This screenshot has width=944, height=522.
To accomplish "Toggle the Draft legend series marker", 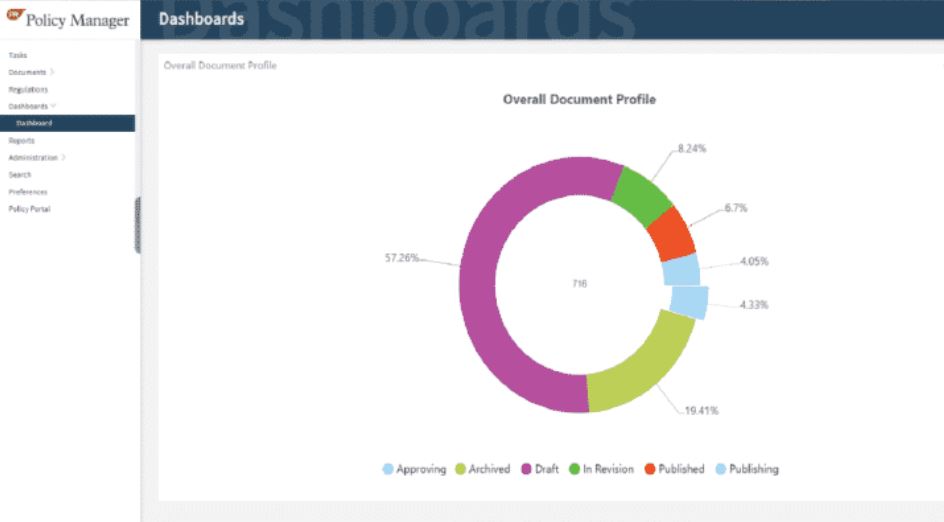I will [526, 469].
